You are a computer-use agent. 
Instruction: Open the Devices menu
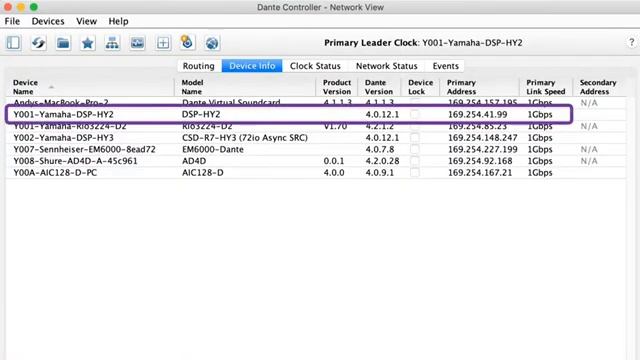[48, 21]
